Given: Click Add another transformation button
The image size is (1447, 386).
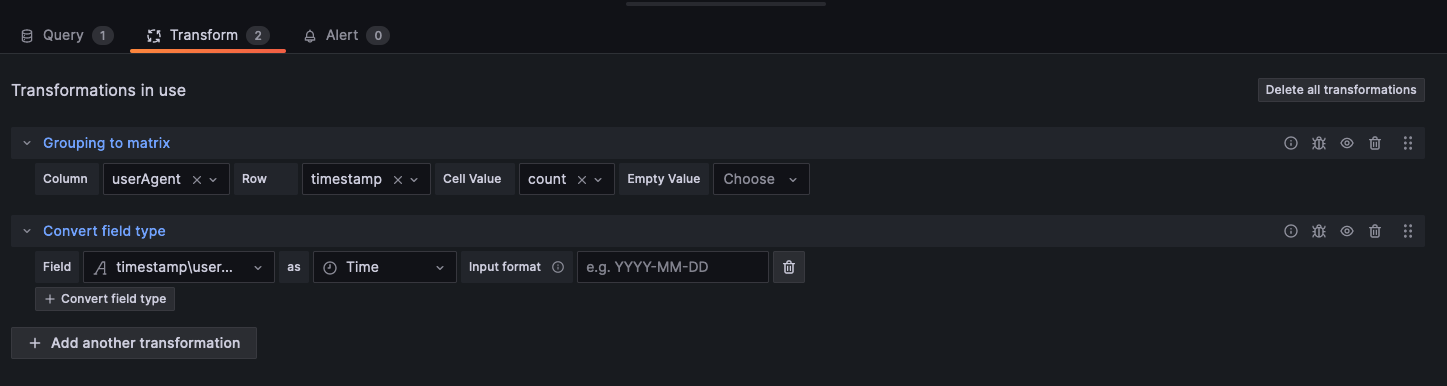Looking at the screenshot, I should coord(134,343).
